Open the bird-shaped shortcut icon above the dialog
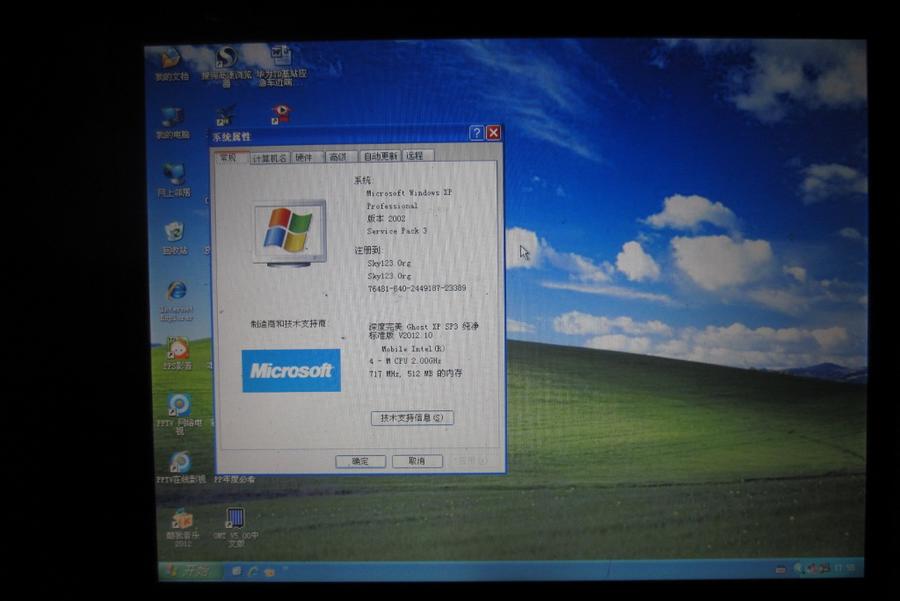 [225, 115]
